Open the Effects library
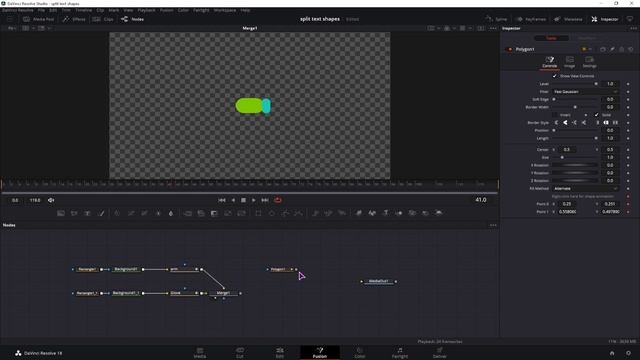This screenshot has width=640, height=360. click(74, 19)
